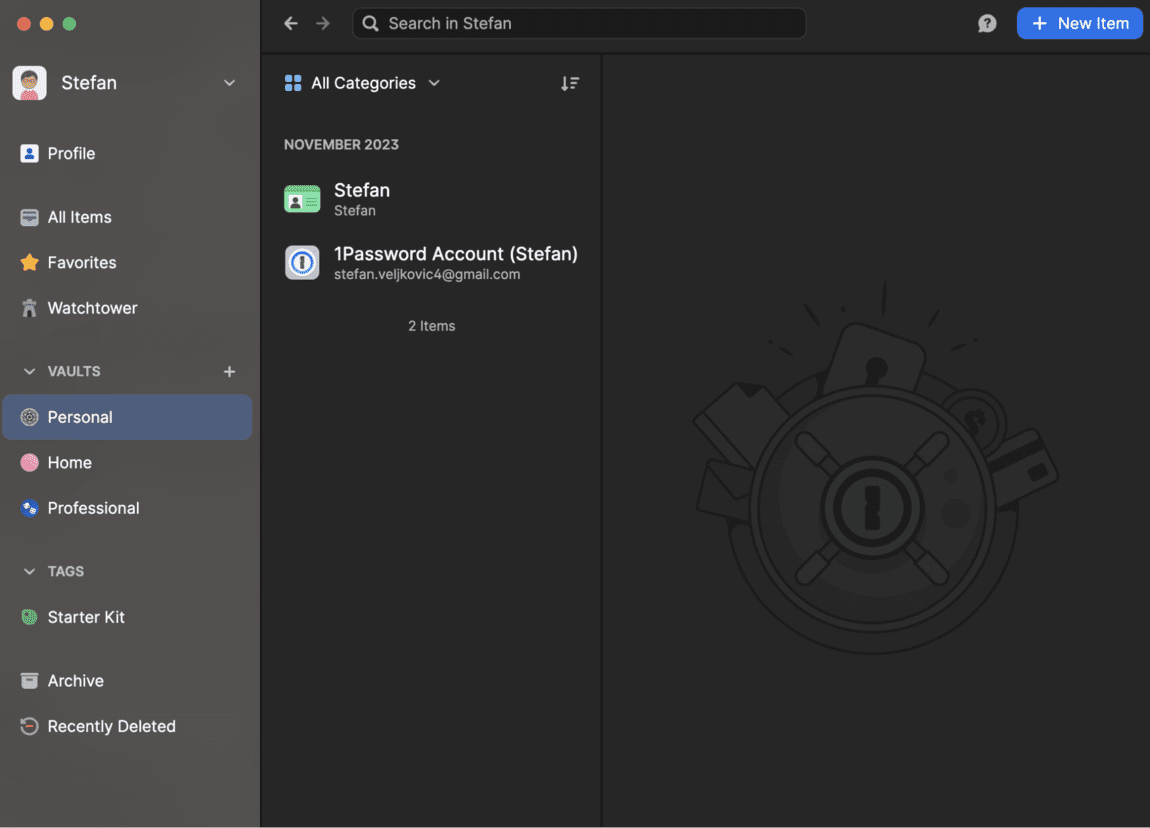Screen dimensions: 1150x828
Task: View Recently Deleted items
Action: tap(128, 726)
